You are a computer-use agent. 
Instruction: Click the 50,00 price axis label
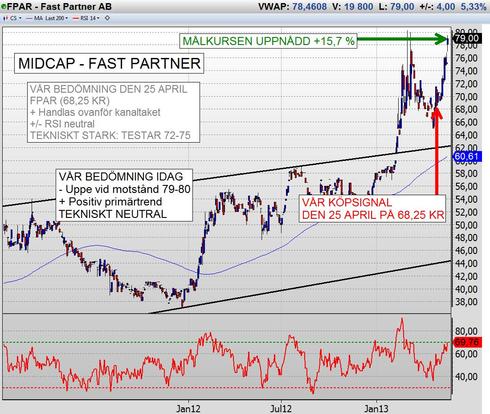pos(466,225)
